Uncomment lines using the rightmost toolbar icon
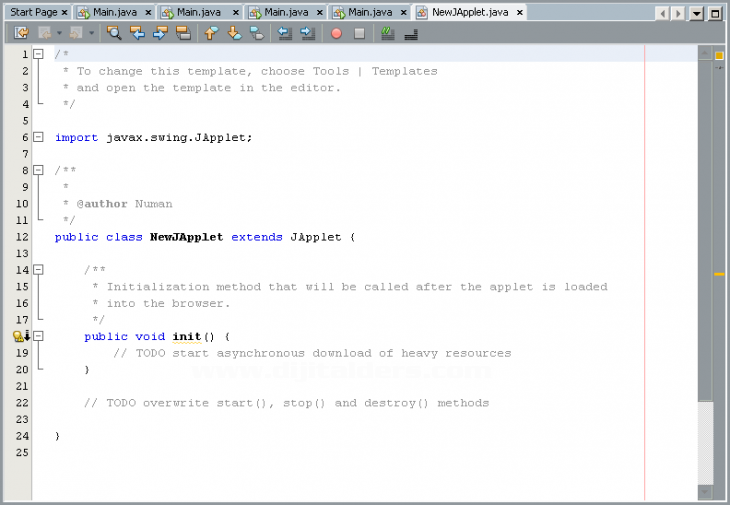 tap(411, 34)
